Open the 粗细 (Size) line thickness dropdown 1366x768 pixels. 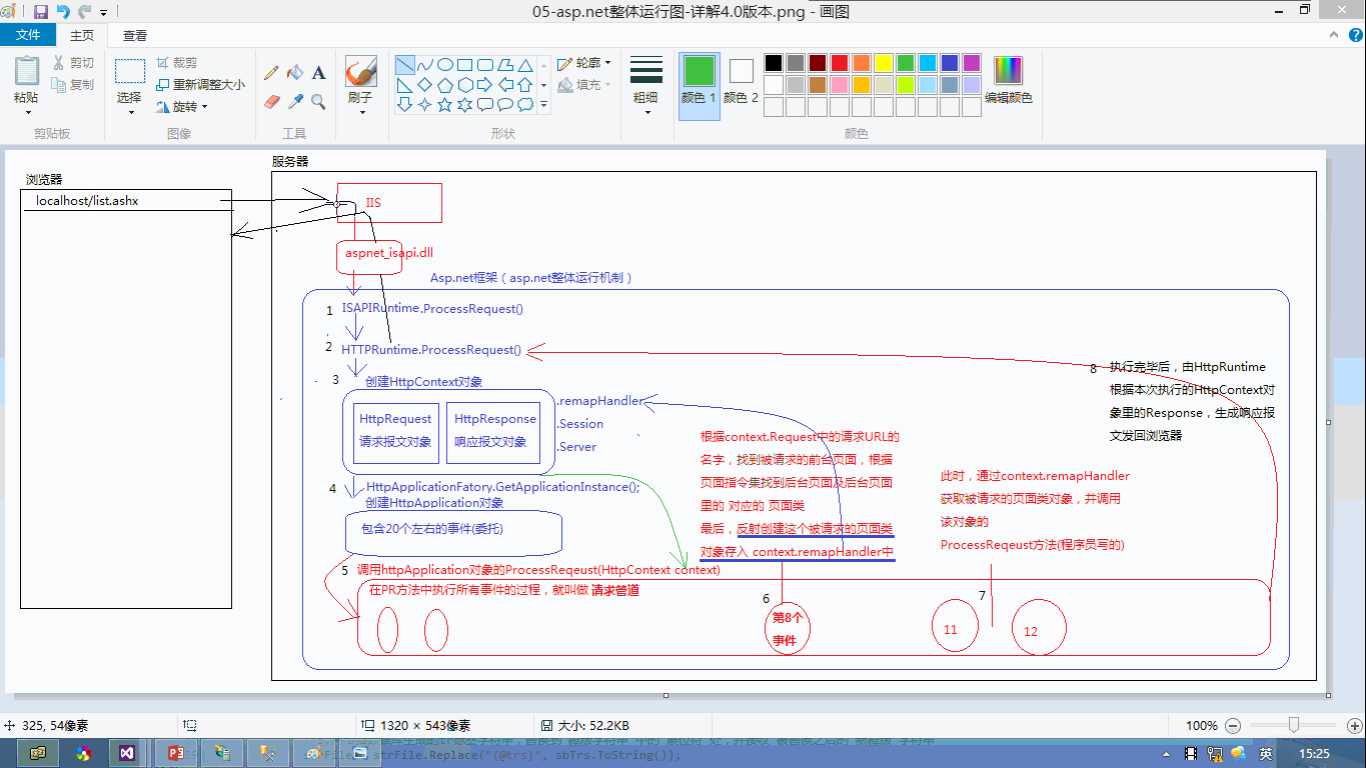(646, 85)
